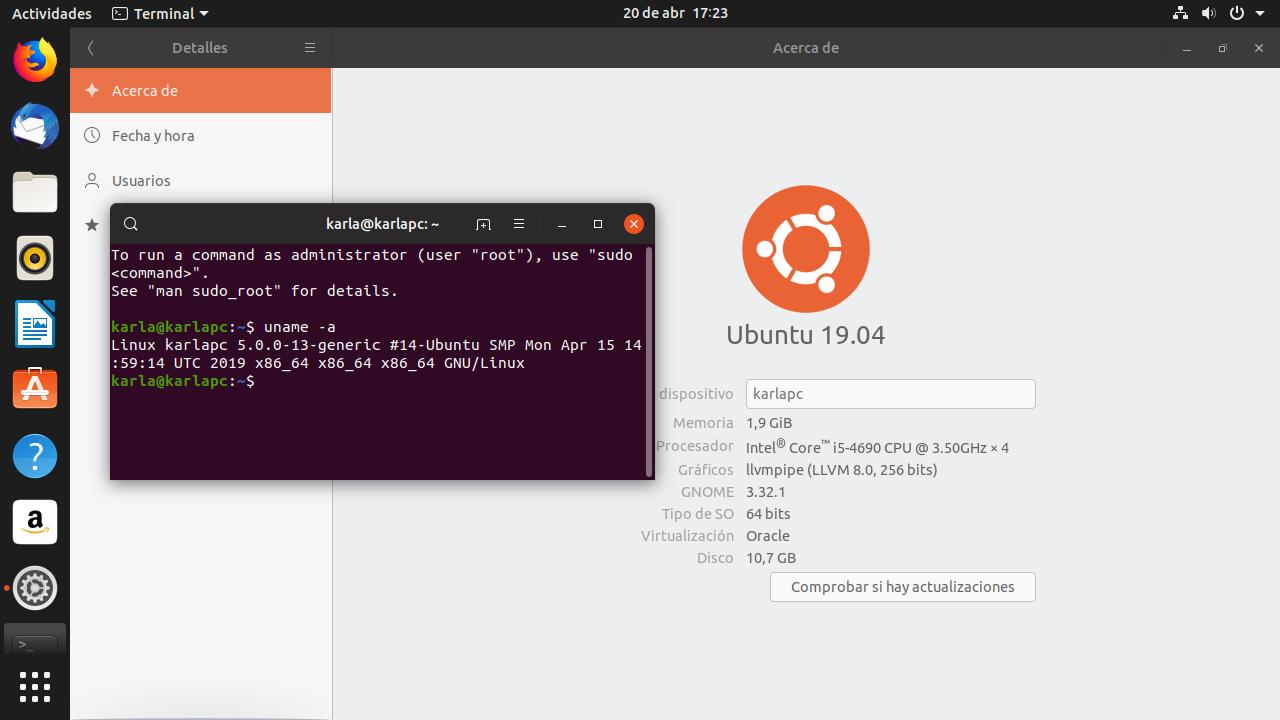
Task: Close the terminal window
Action: click(633, 224)
